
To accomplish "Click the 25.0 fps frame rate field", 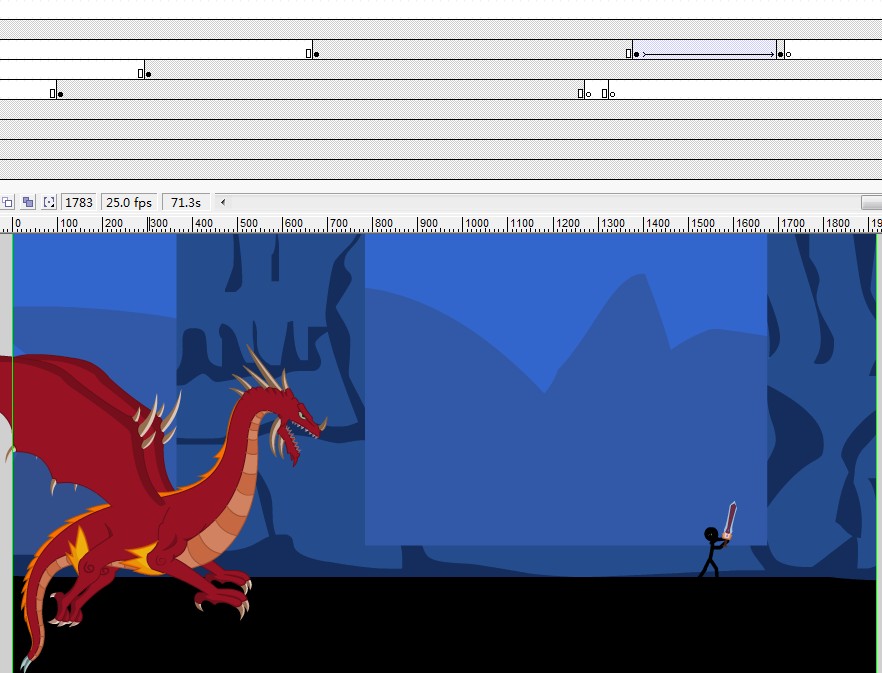I will tap(129, 202).
